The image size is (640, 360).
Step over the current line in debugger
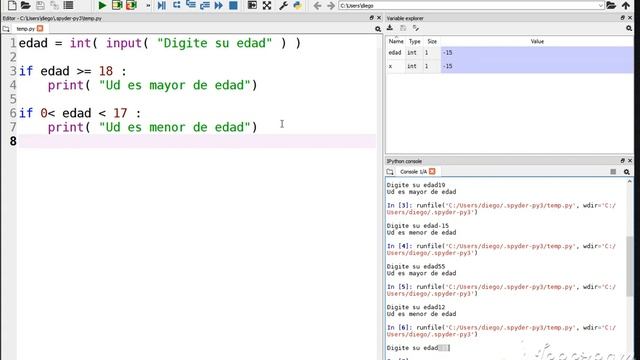click(x=177, y=5)
